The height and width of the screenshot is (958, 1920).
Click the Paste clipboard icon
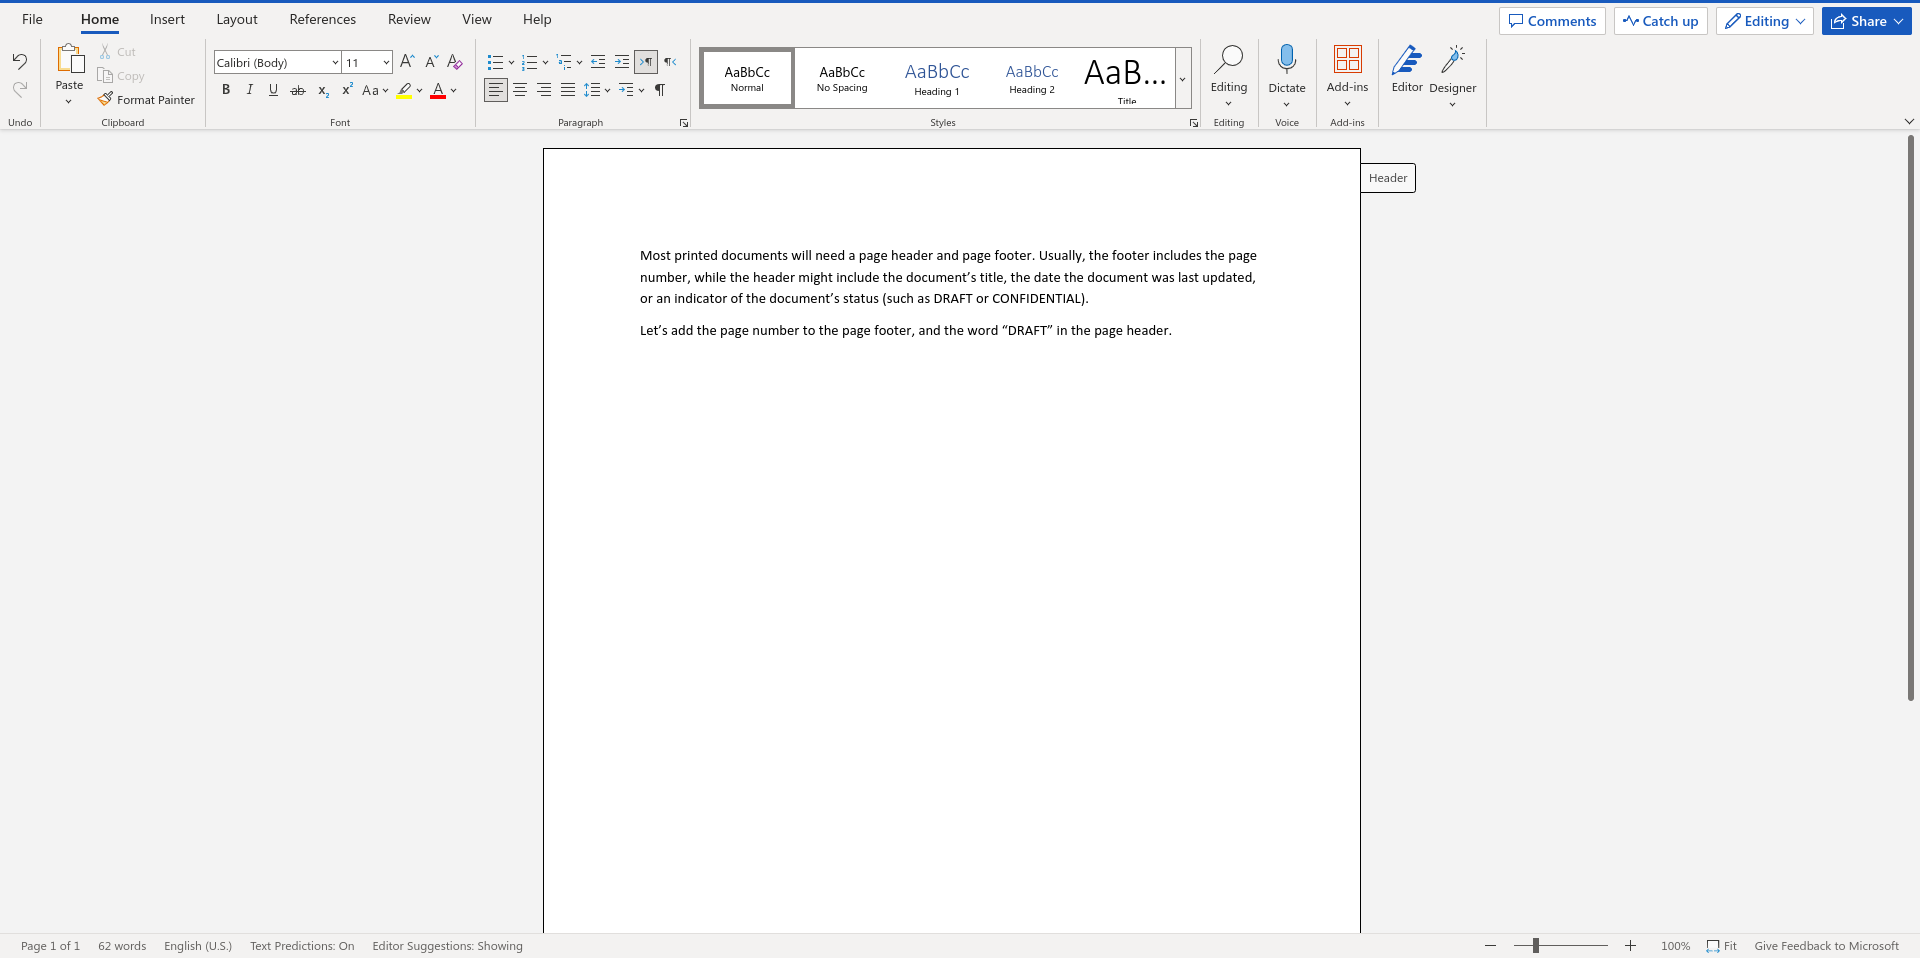coord(69,59)
